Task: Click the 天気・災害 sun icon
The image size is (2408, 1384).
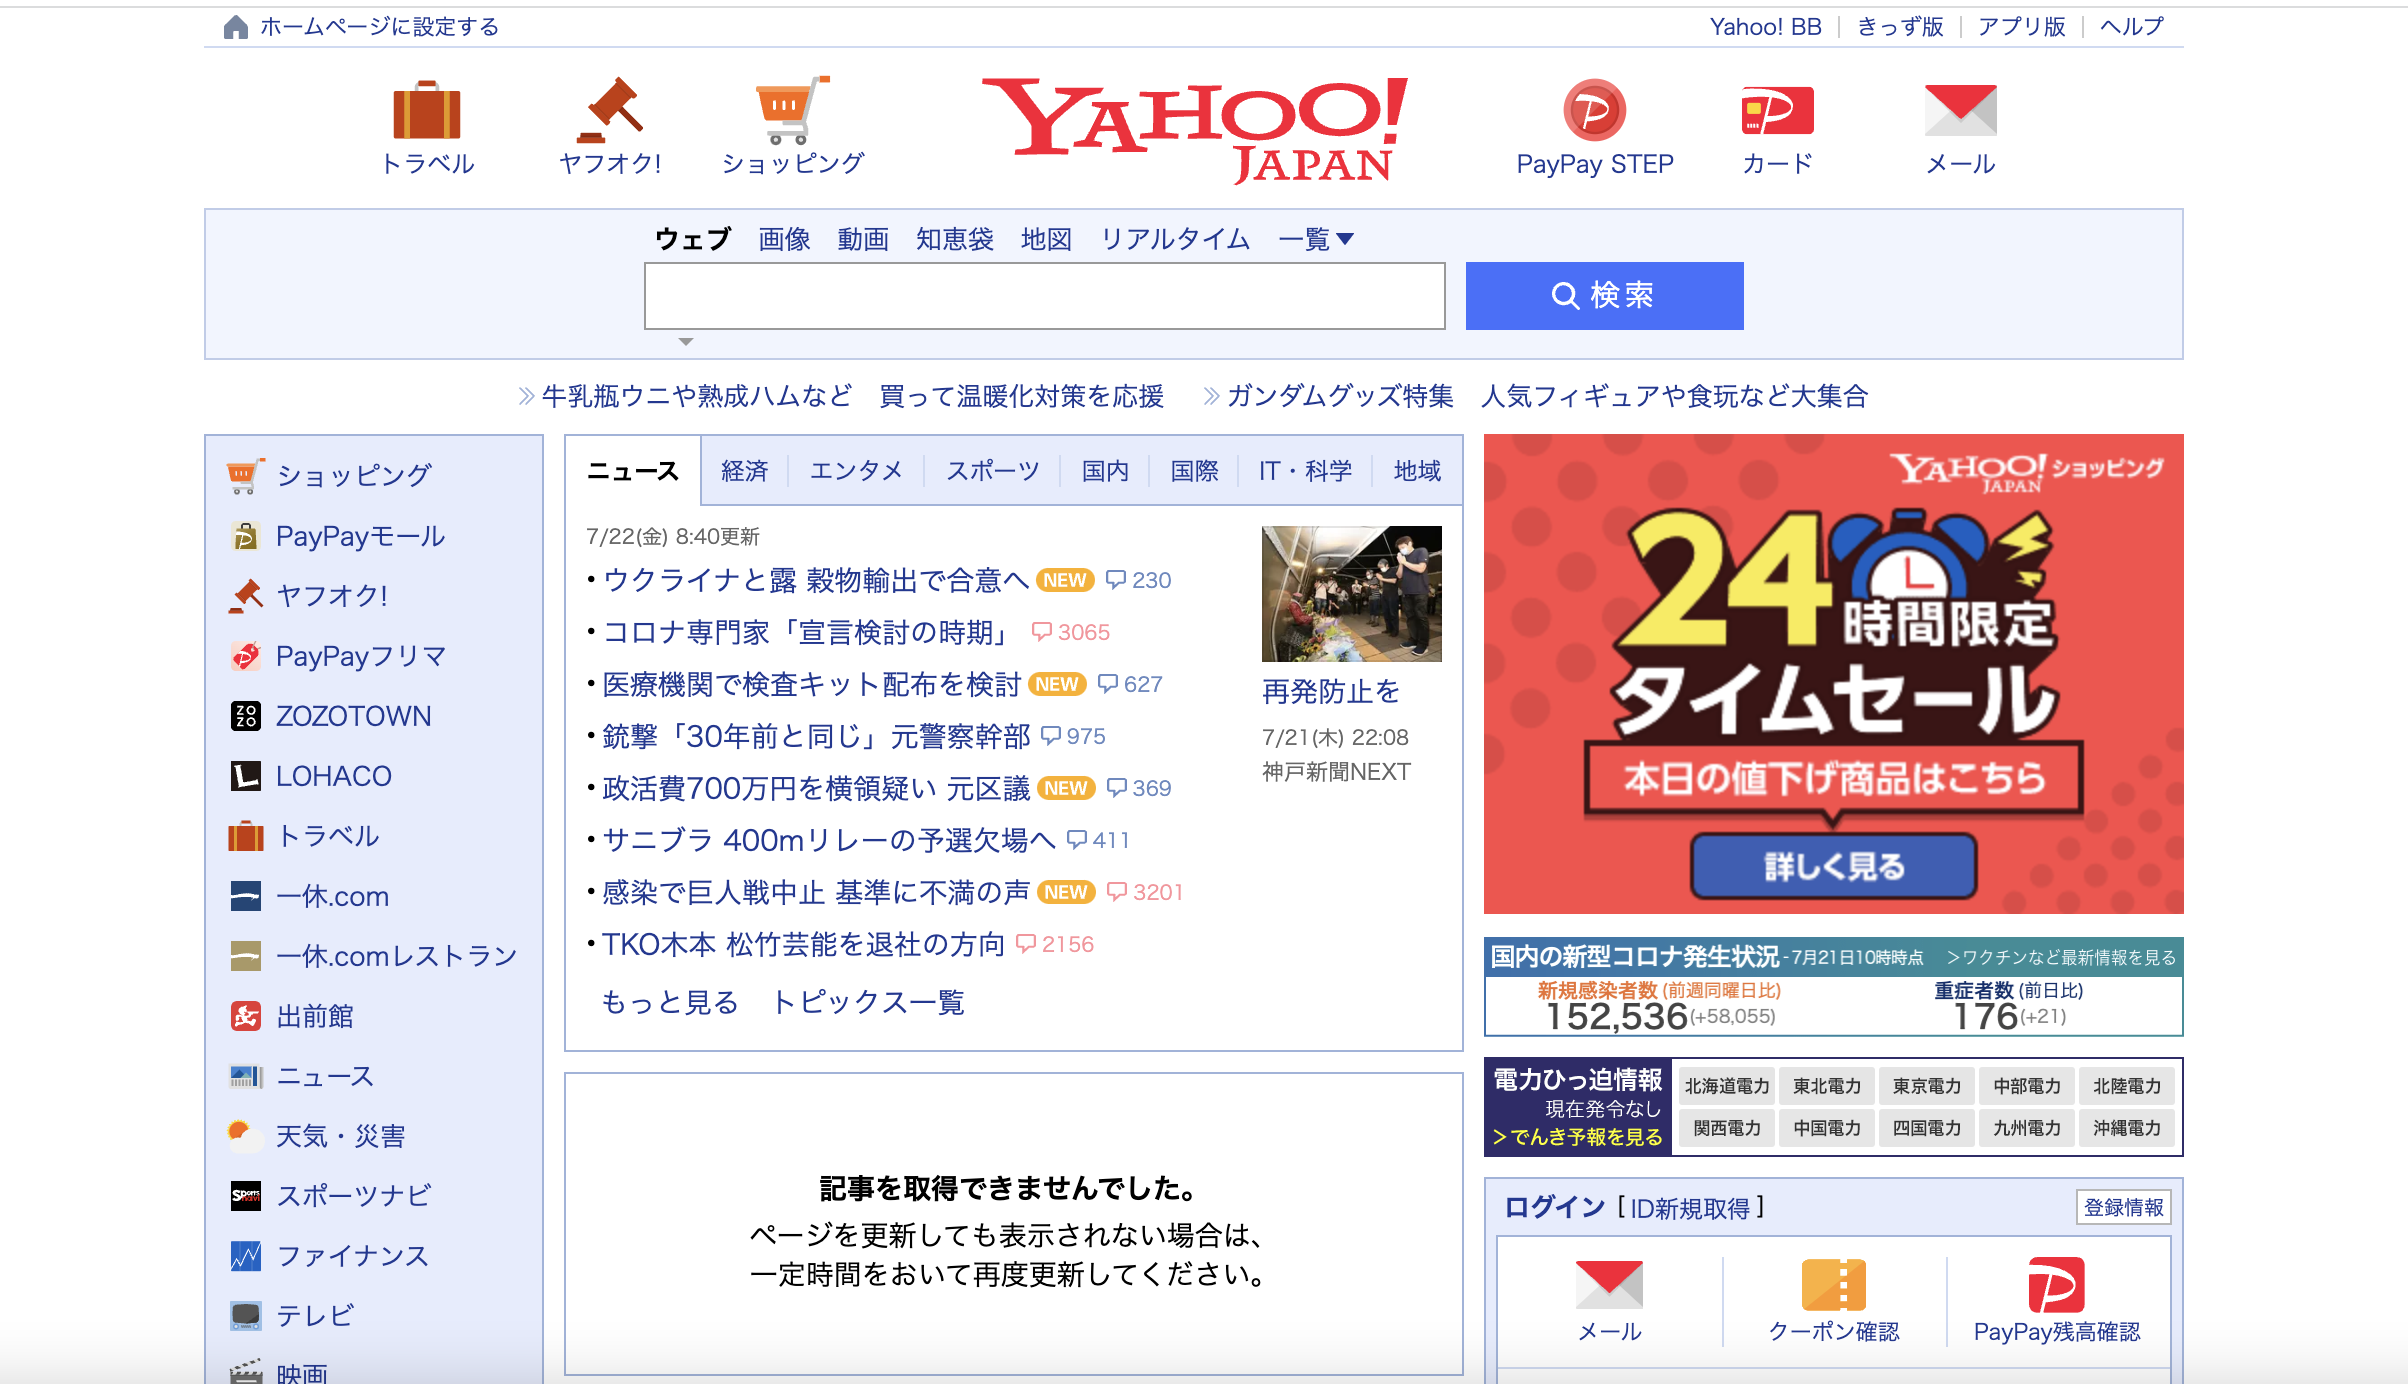Action: [x=245, y=1135]
